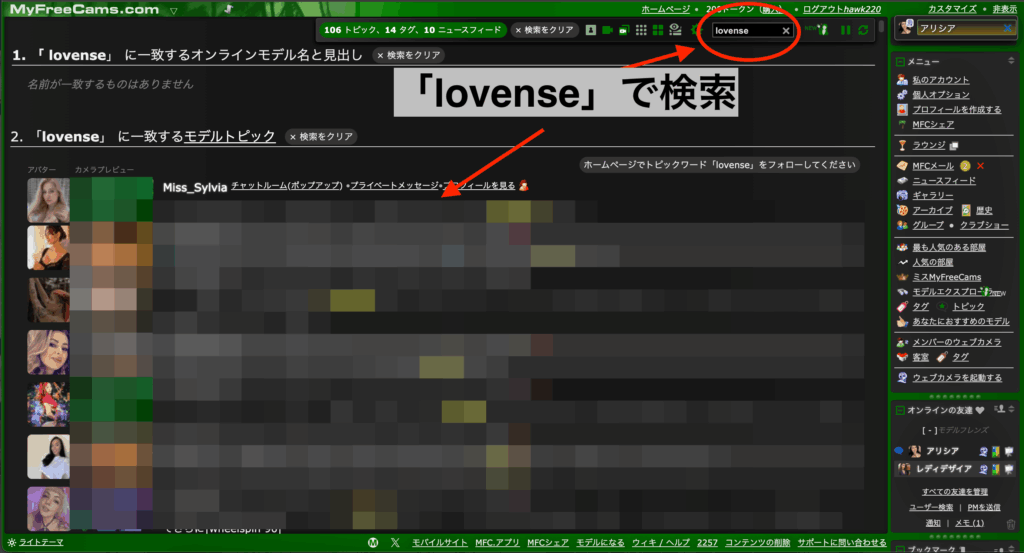Open あなたにおすすめのモデル in the menu
The width and height of the screenshot is (1024, 553).
(x=961, y=322)
